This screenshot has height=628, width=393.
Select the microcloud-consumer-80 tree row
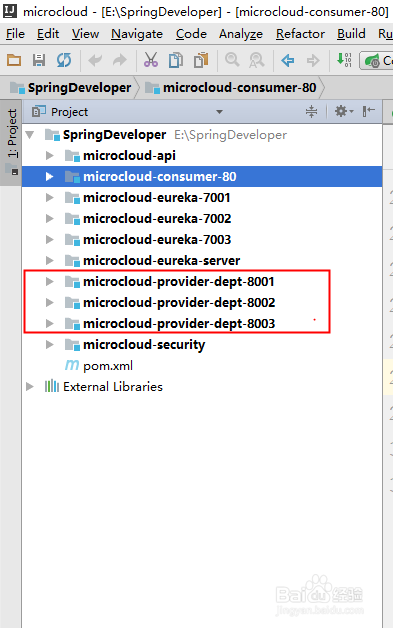pyautogui.click(x=202, y=176)
